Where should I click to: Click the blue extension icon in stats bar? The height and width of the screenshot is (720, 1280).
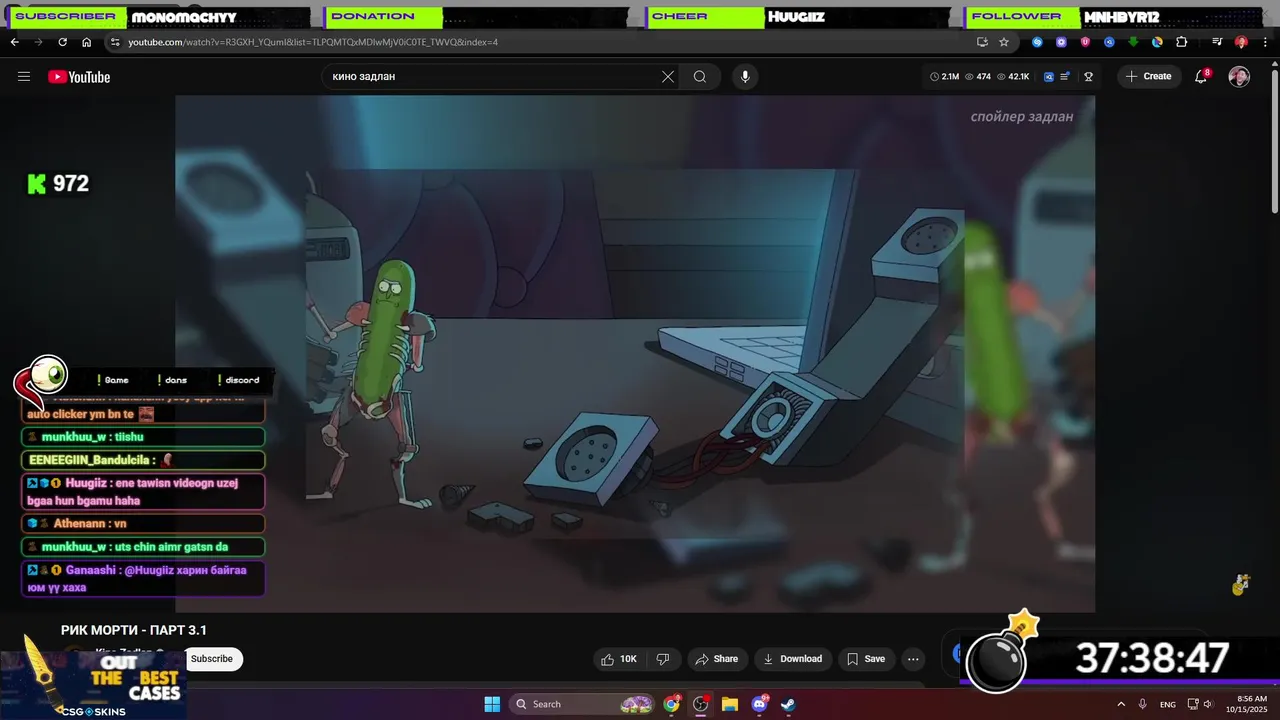click(x=1048, y=77)
